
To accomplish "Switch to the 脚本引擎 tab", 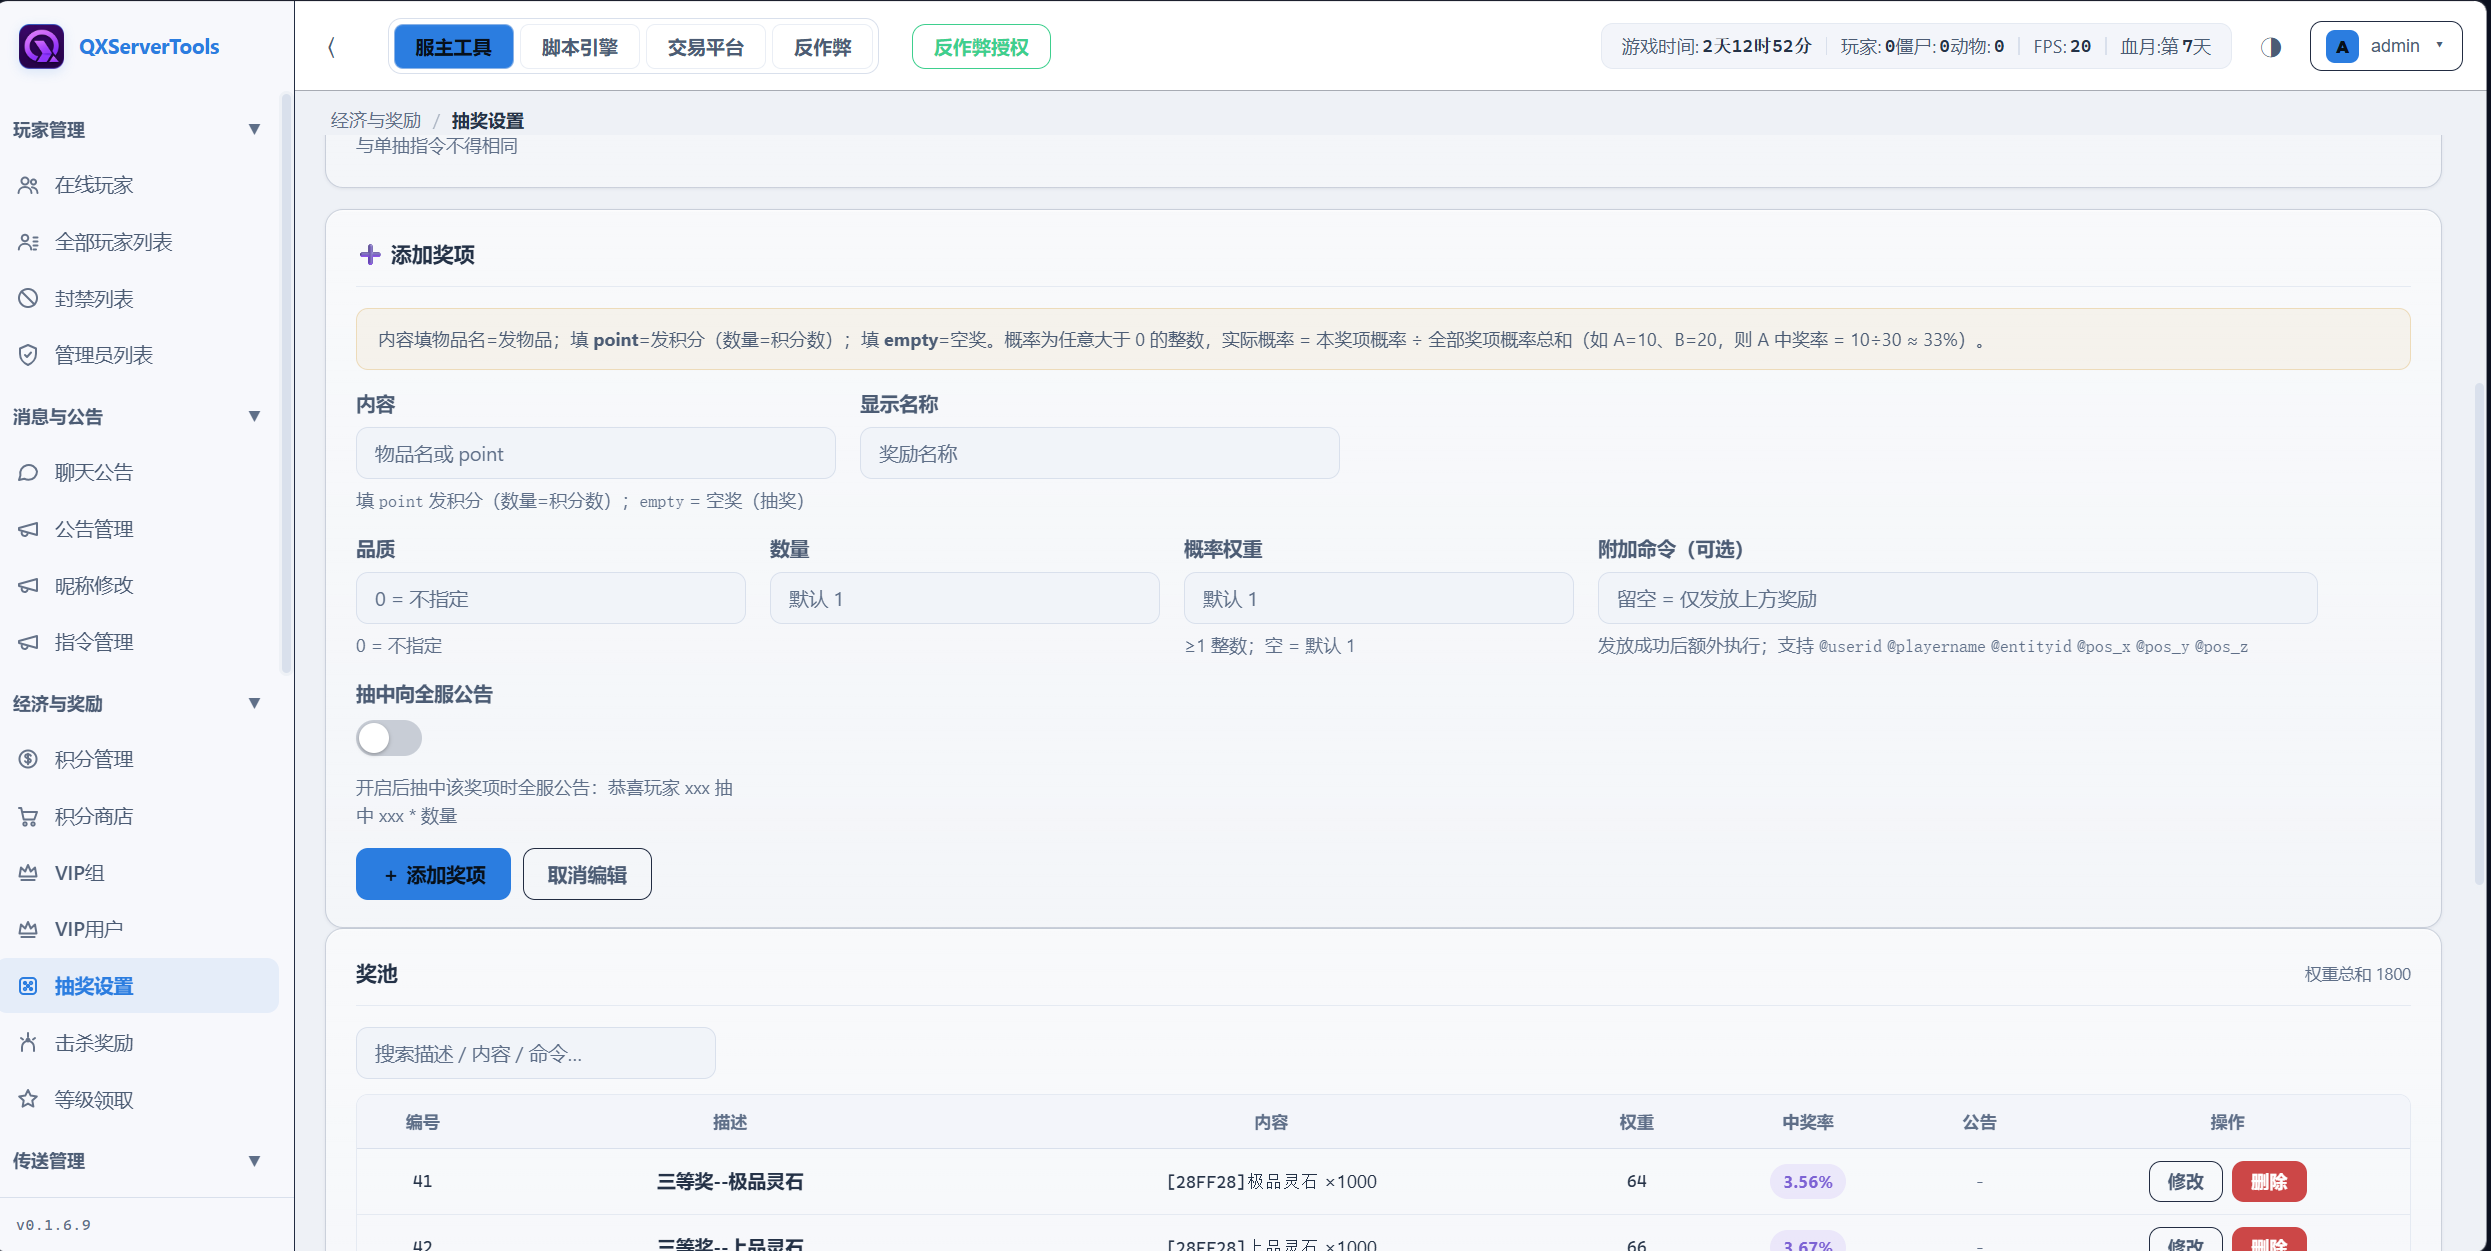I will point(580,47).
